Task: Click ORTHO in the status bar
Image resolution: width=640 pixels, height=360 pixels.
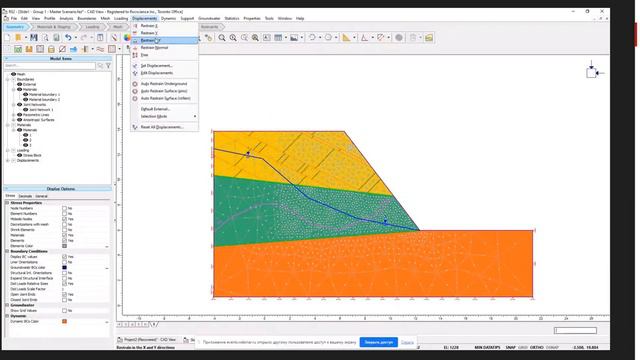Action: tap(536, 347)
